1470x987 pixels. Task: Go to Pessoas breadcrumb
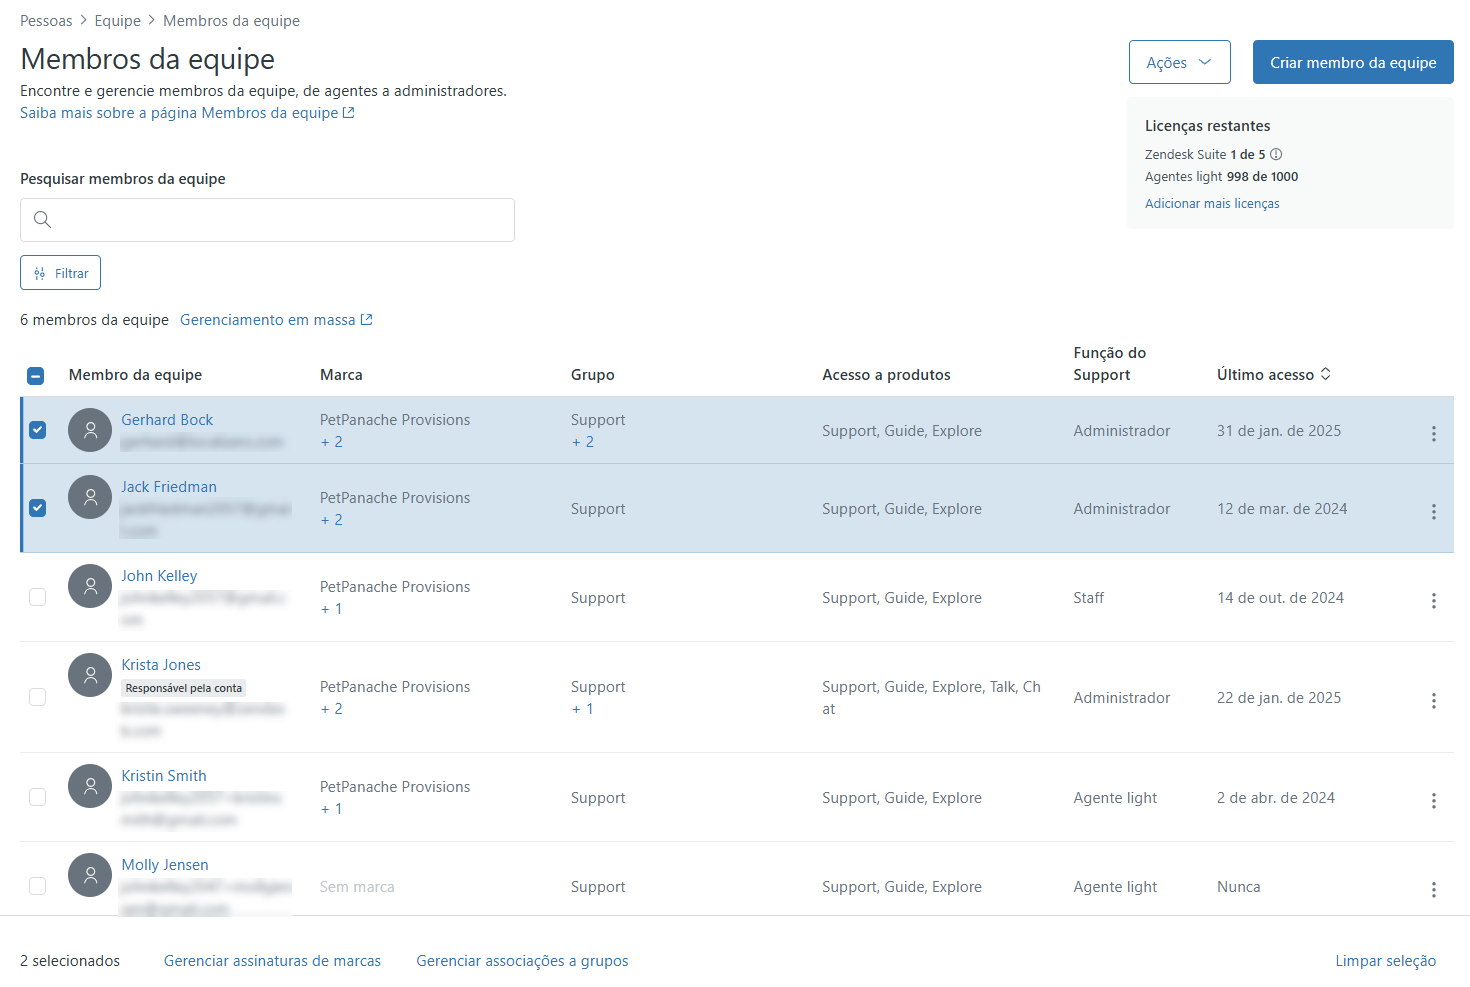(46, 21)
